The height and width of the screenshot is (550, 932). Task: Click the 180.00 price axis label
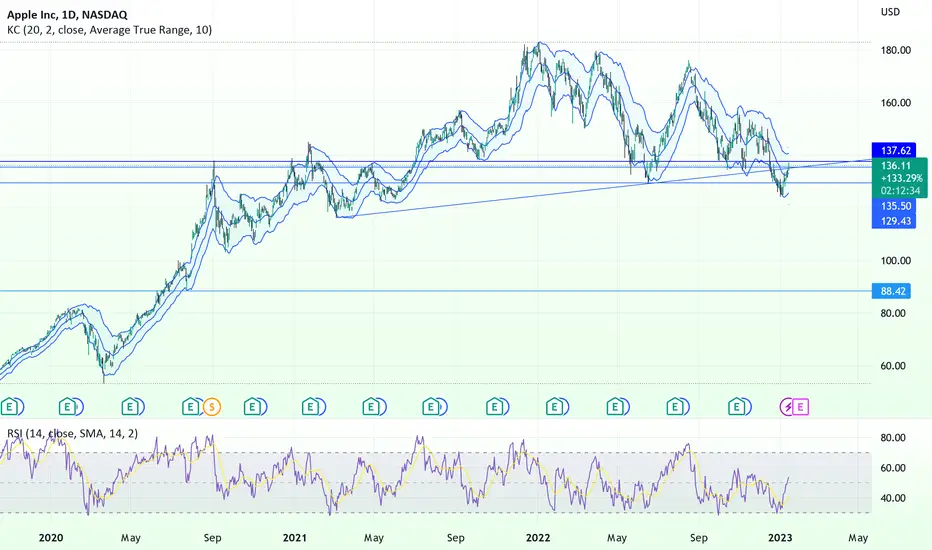click(896, 51)
